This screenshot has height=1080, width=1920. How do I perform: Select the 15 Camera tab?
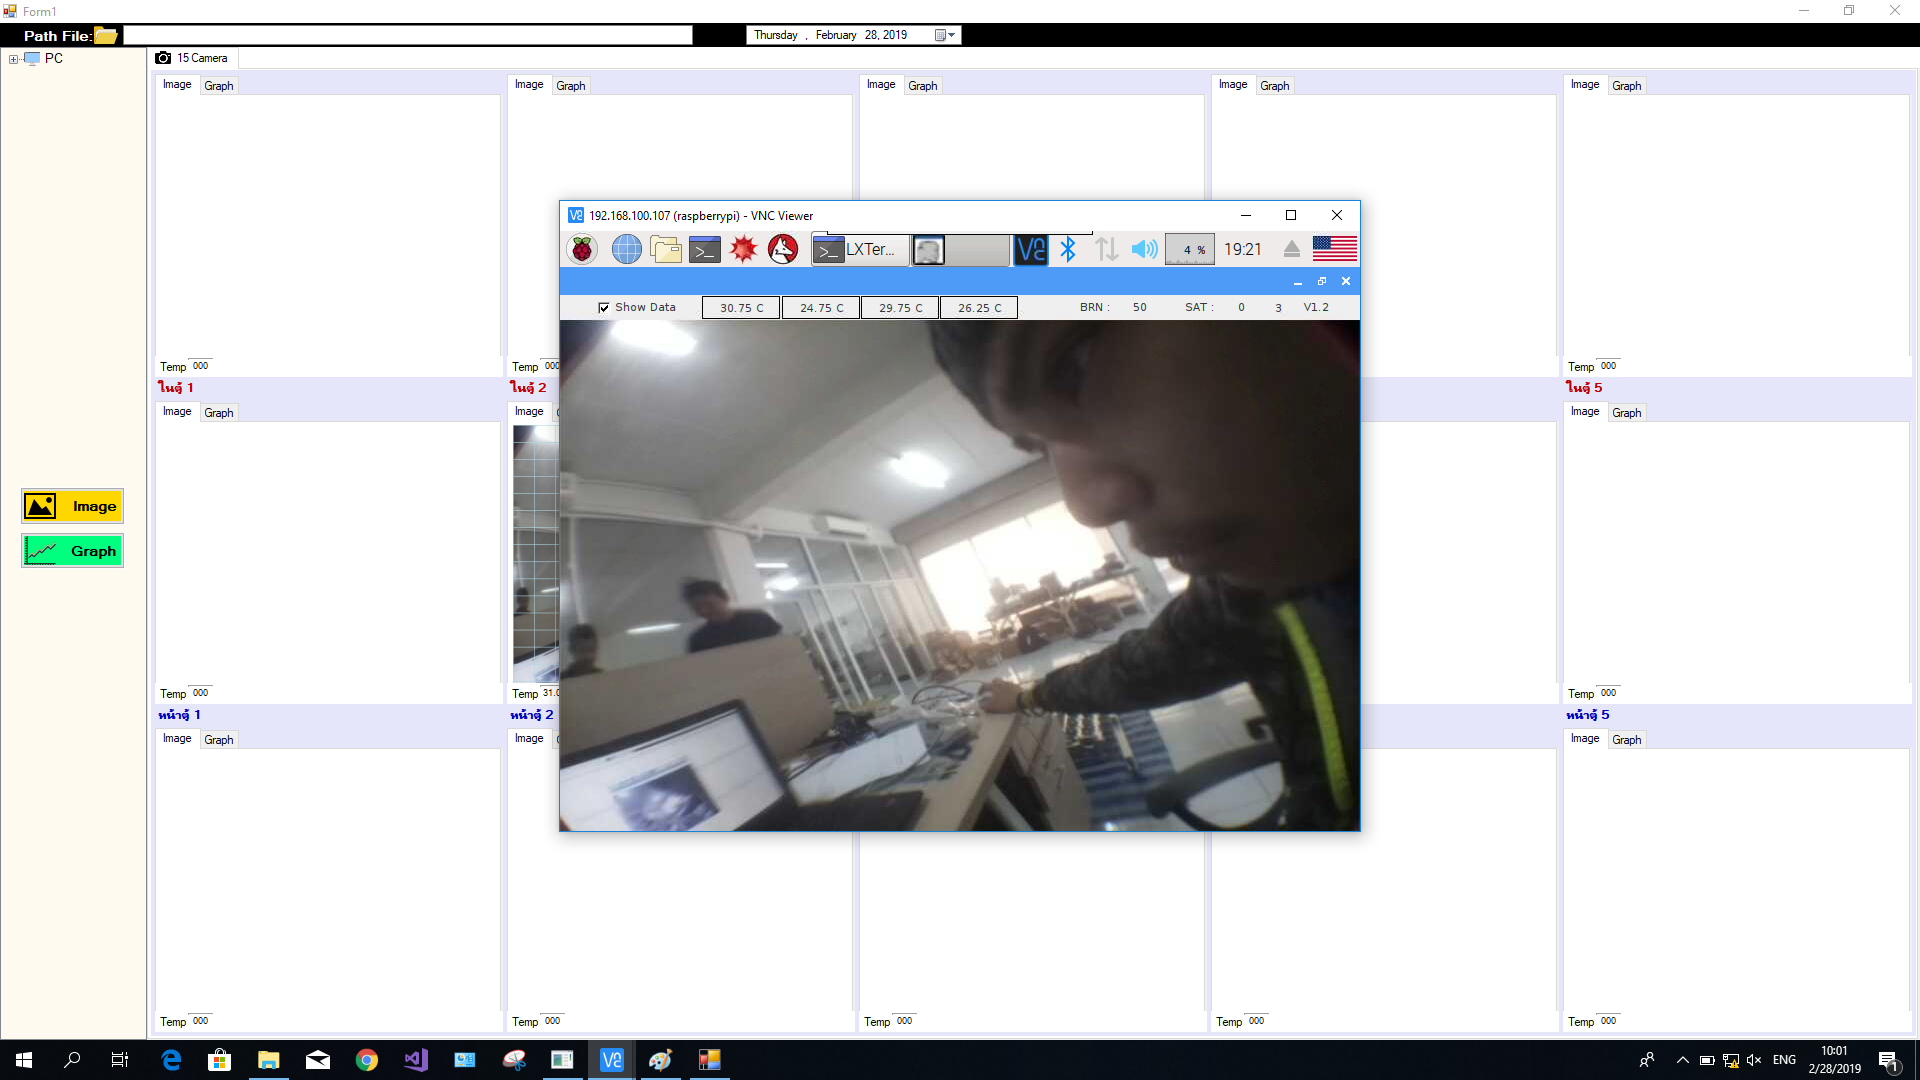click(x=193, y=58)
